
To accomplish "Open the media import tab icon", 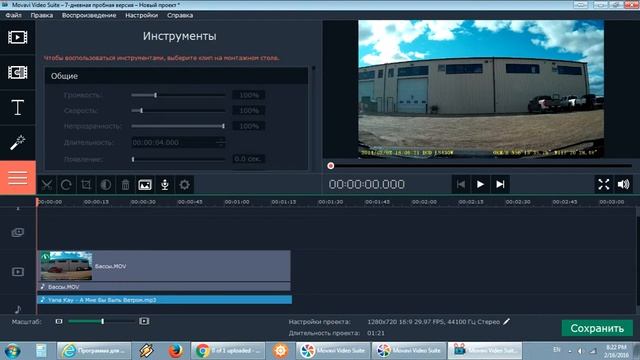I will click(18, 37).
